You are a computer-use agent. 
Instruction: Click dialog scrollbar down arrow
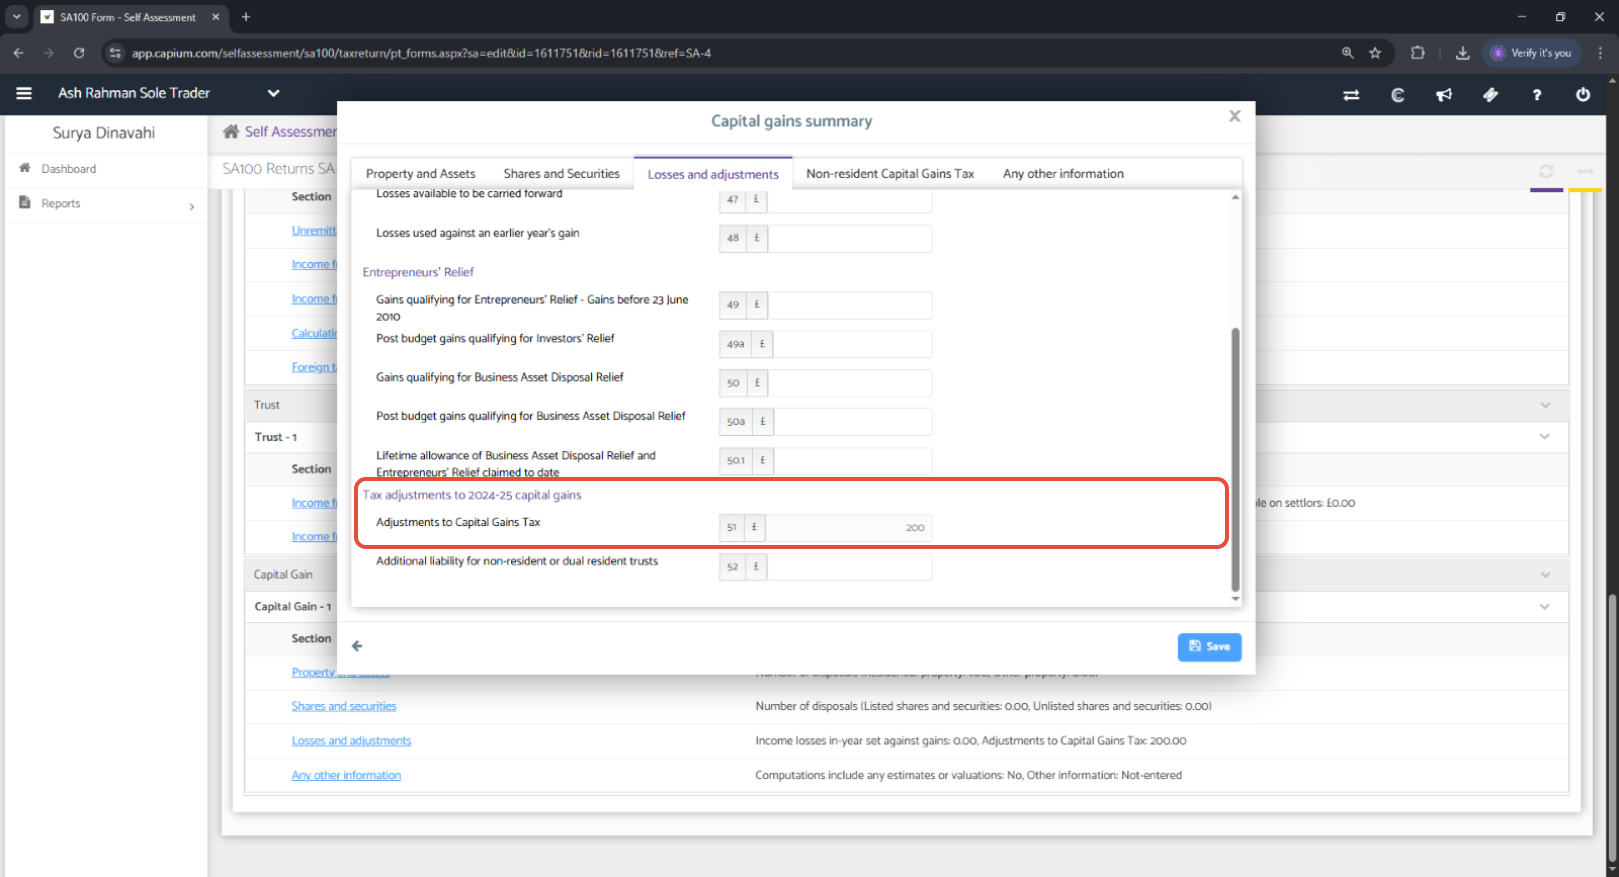1235,599
